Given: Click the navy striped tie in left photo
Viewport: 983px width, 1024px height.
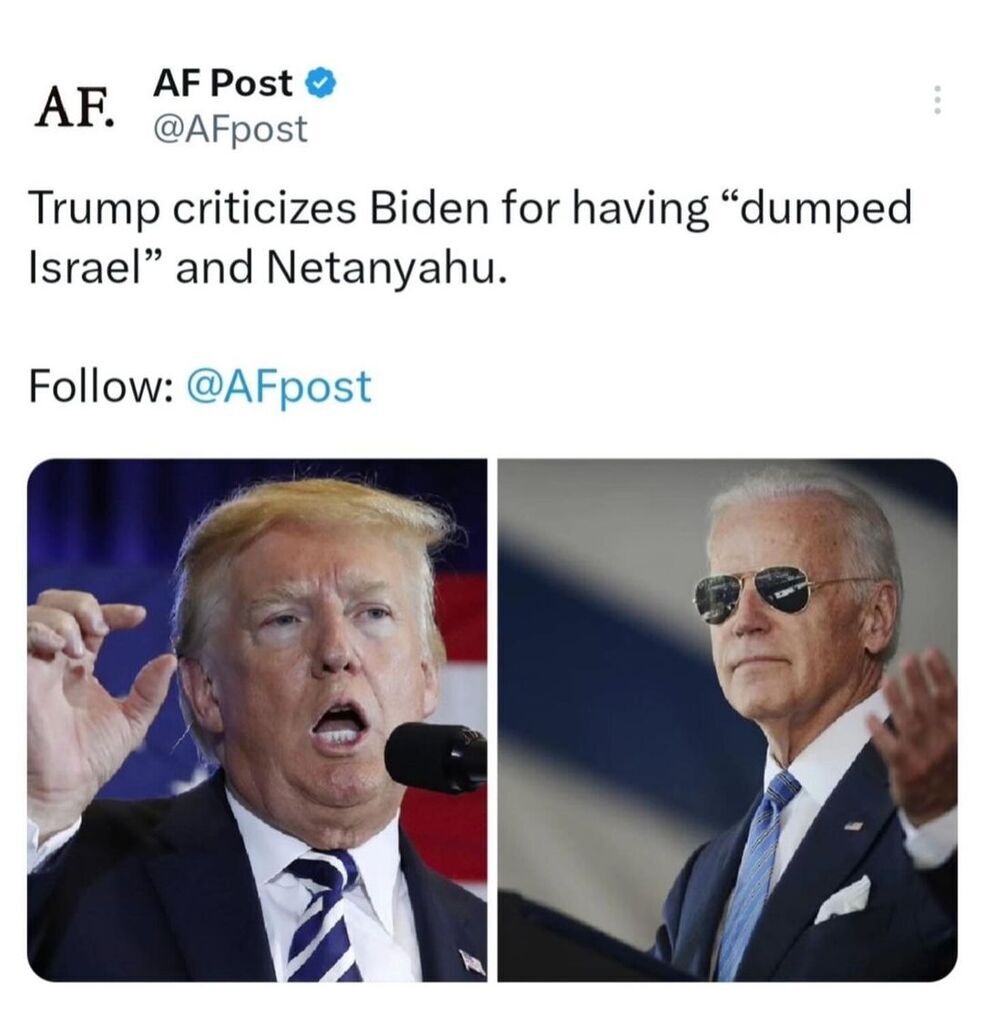Looking at the screenshot, I should pos(323,916).
